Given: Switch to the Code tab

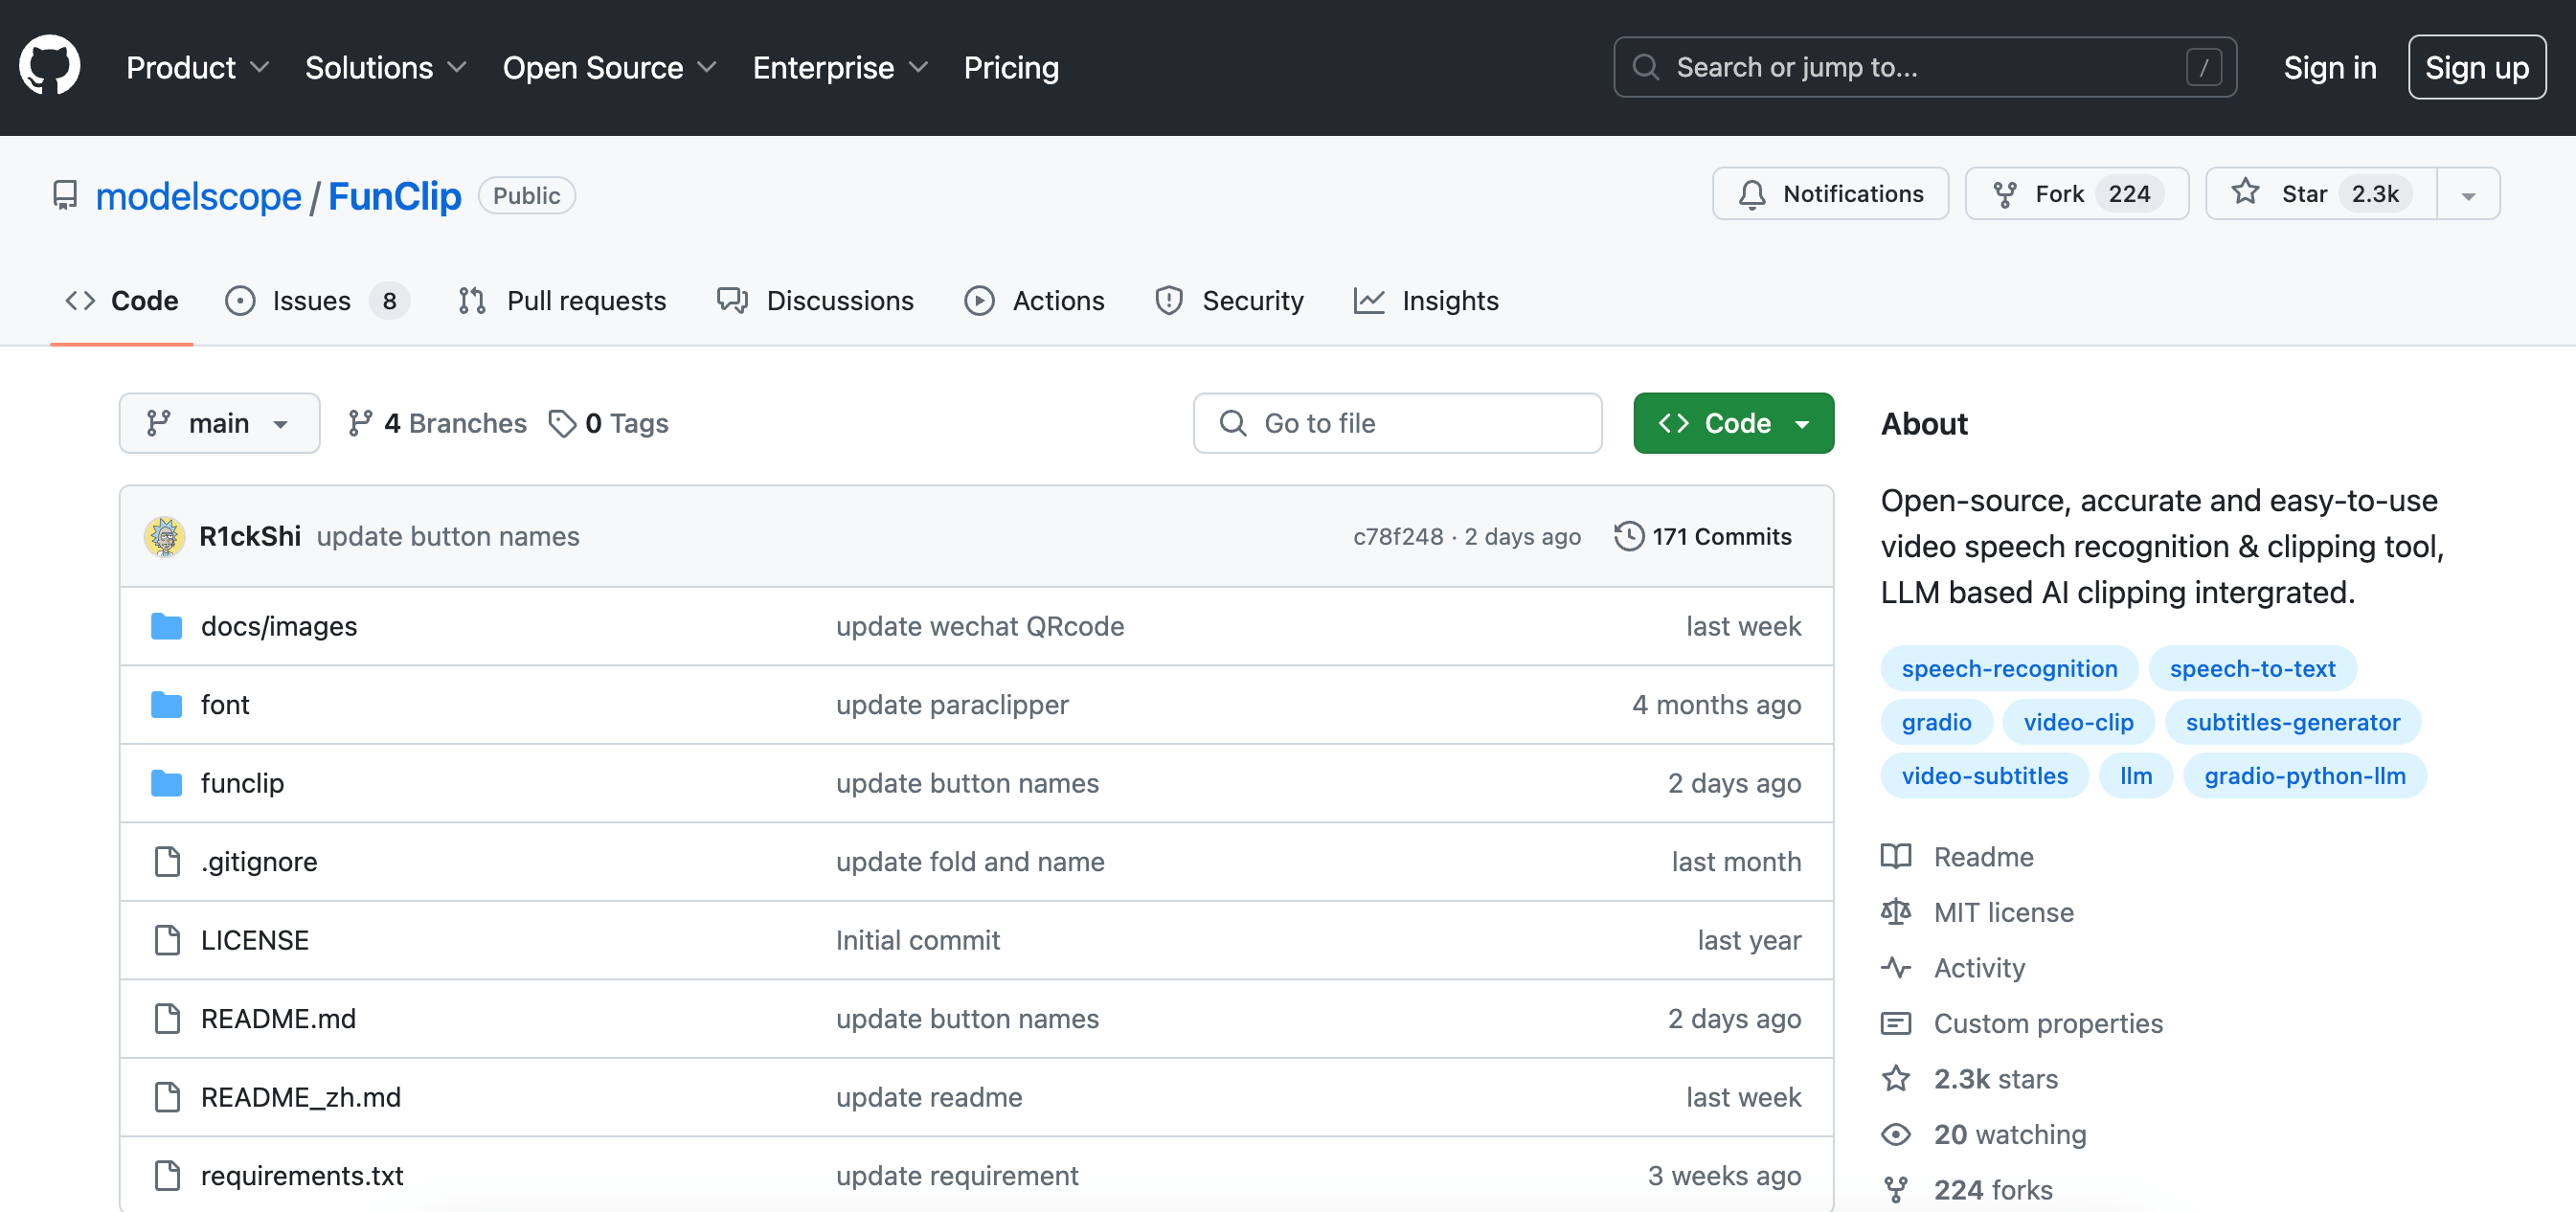Looking at the screenshot, I should coord(121,300).
